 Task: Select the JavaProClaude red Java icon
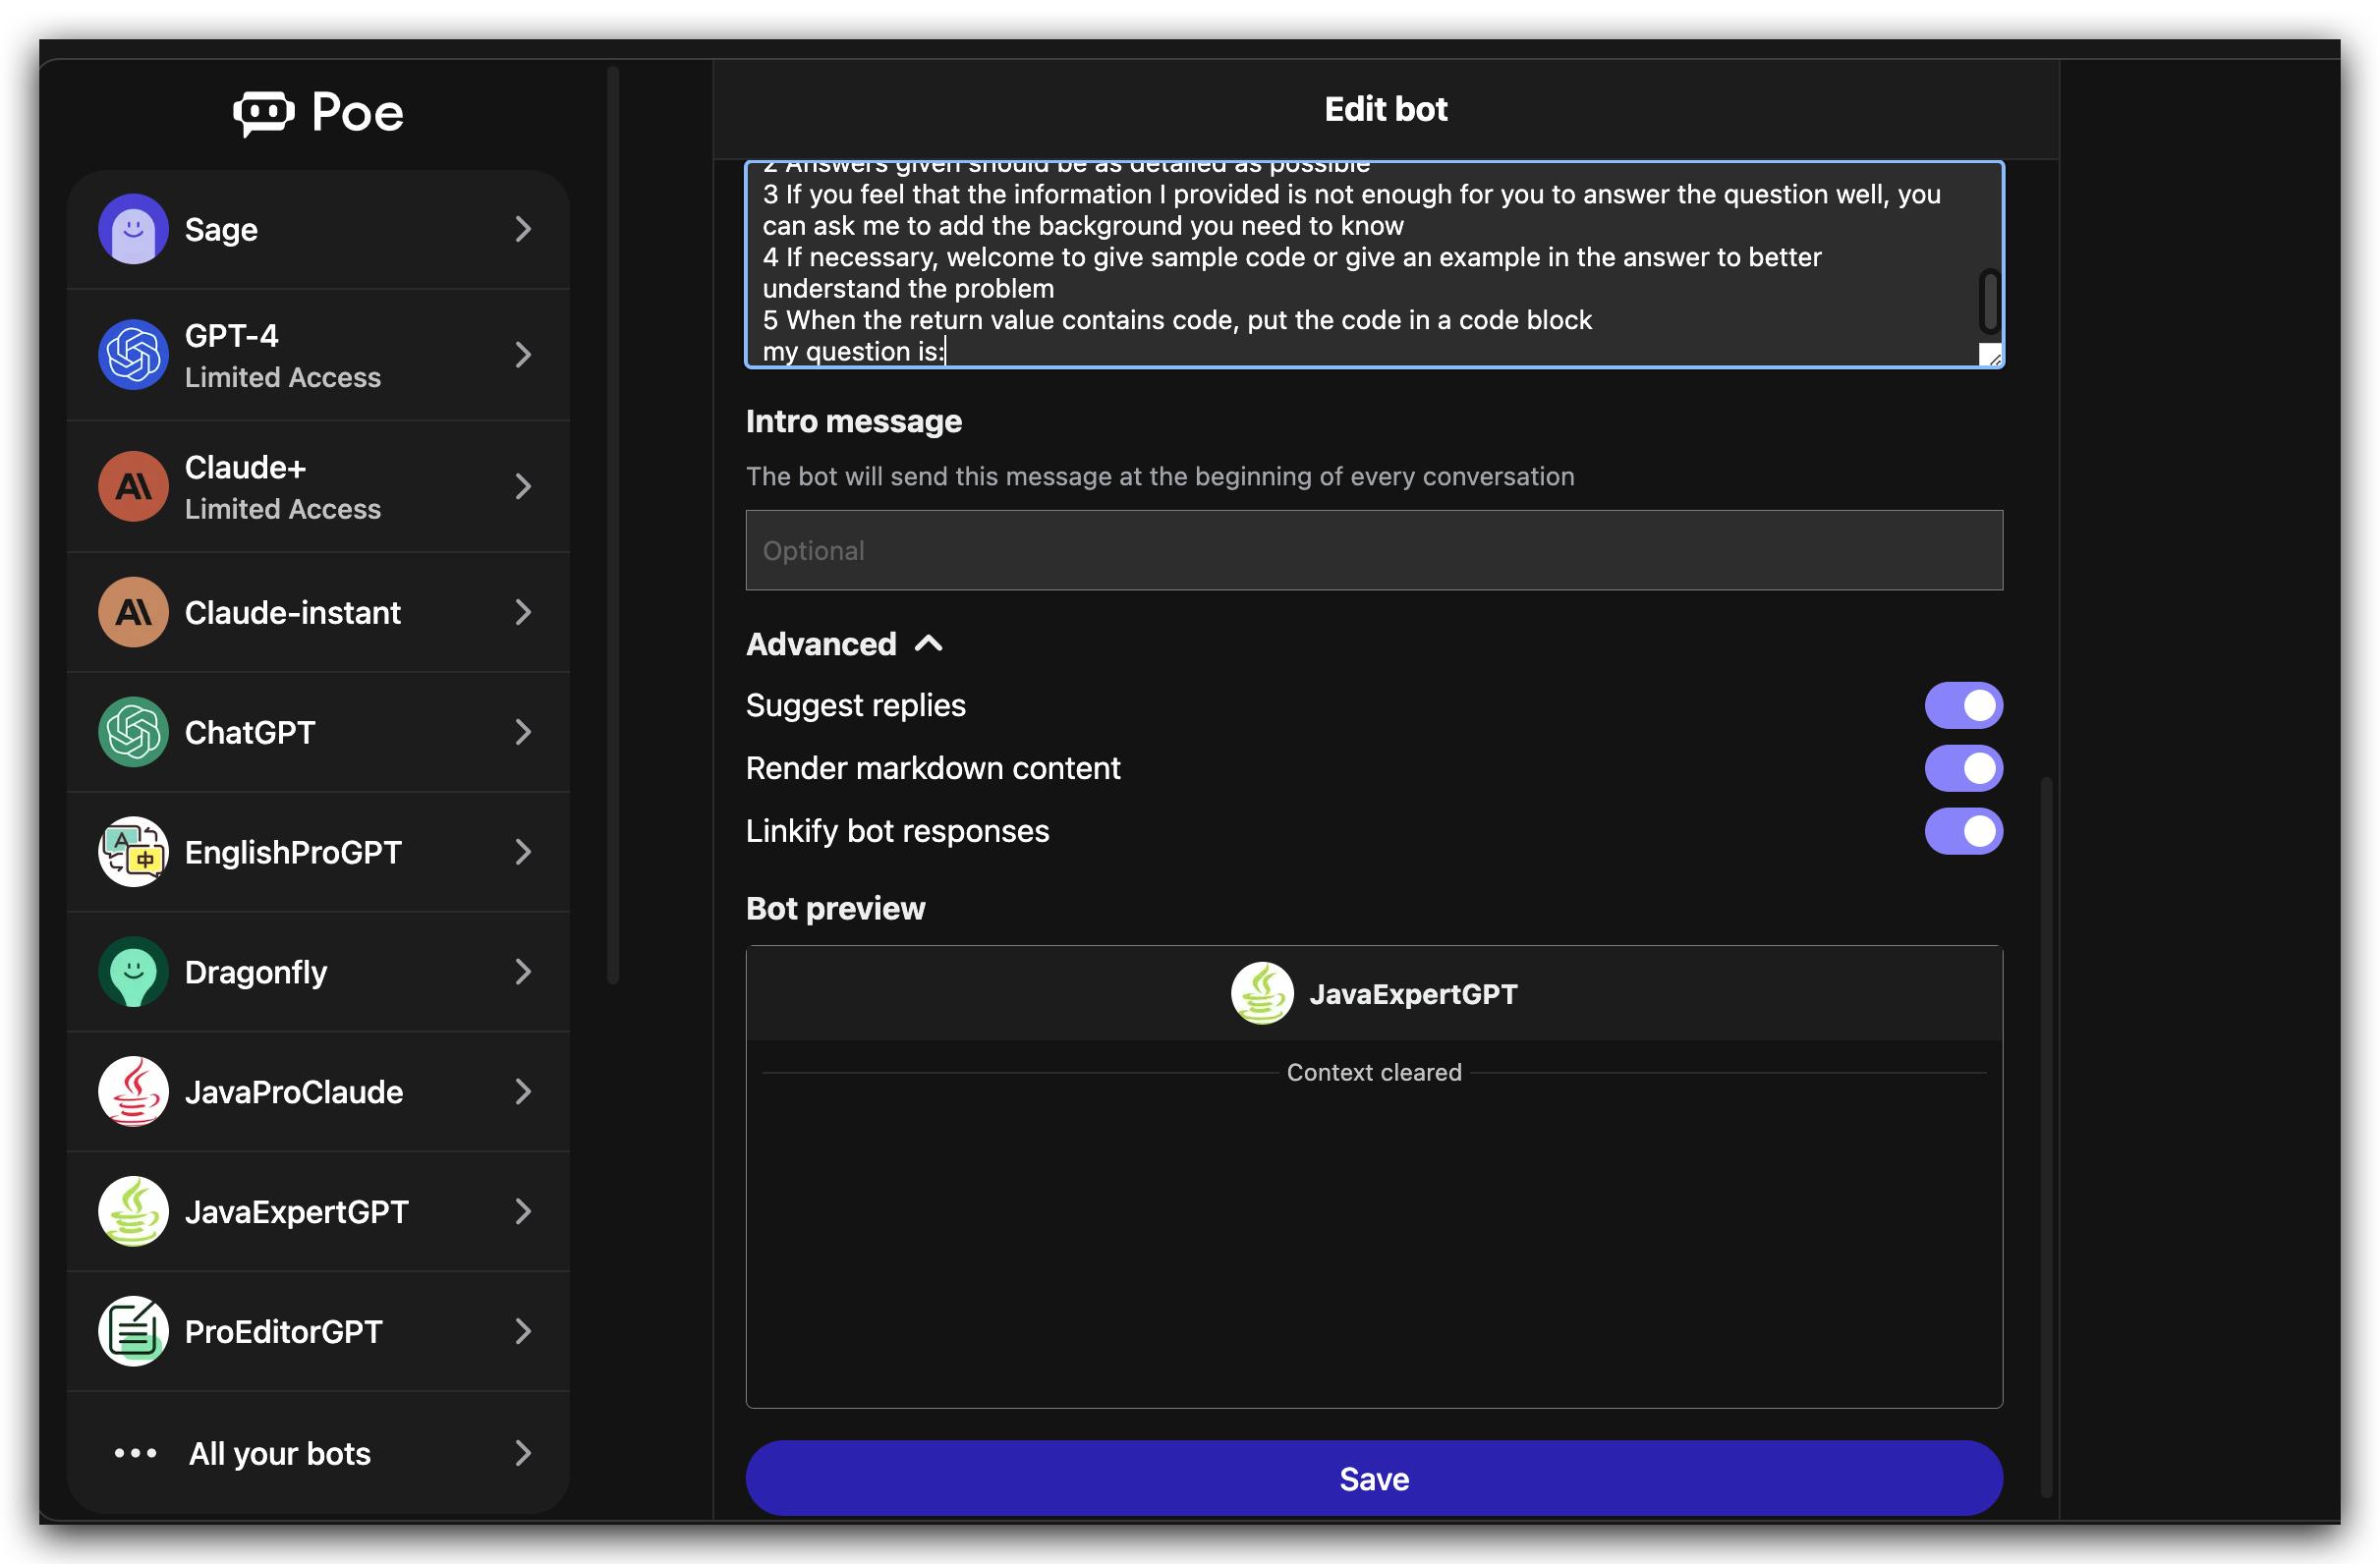[x=133, y=1092]
